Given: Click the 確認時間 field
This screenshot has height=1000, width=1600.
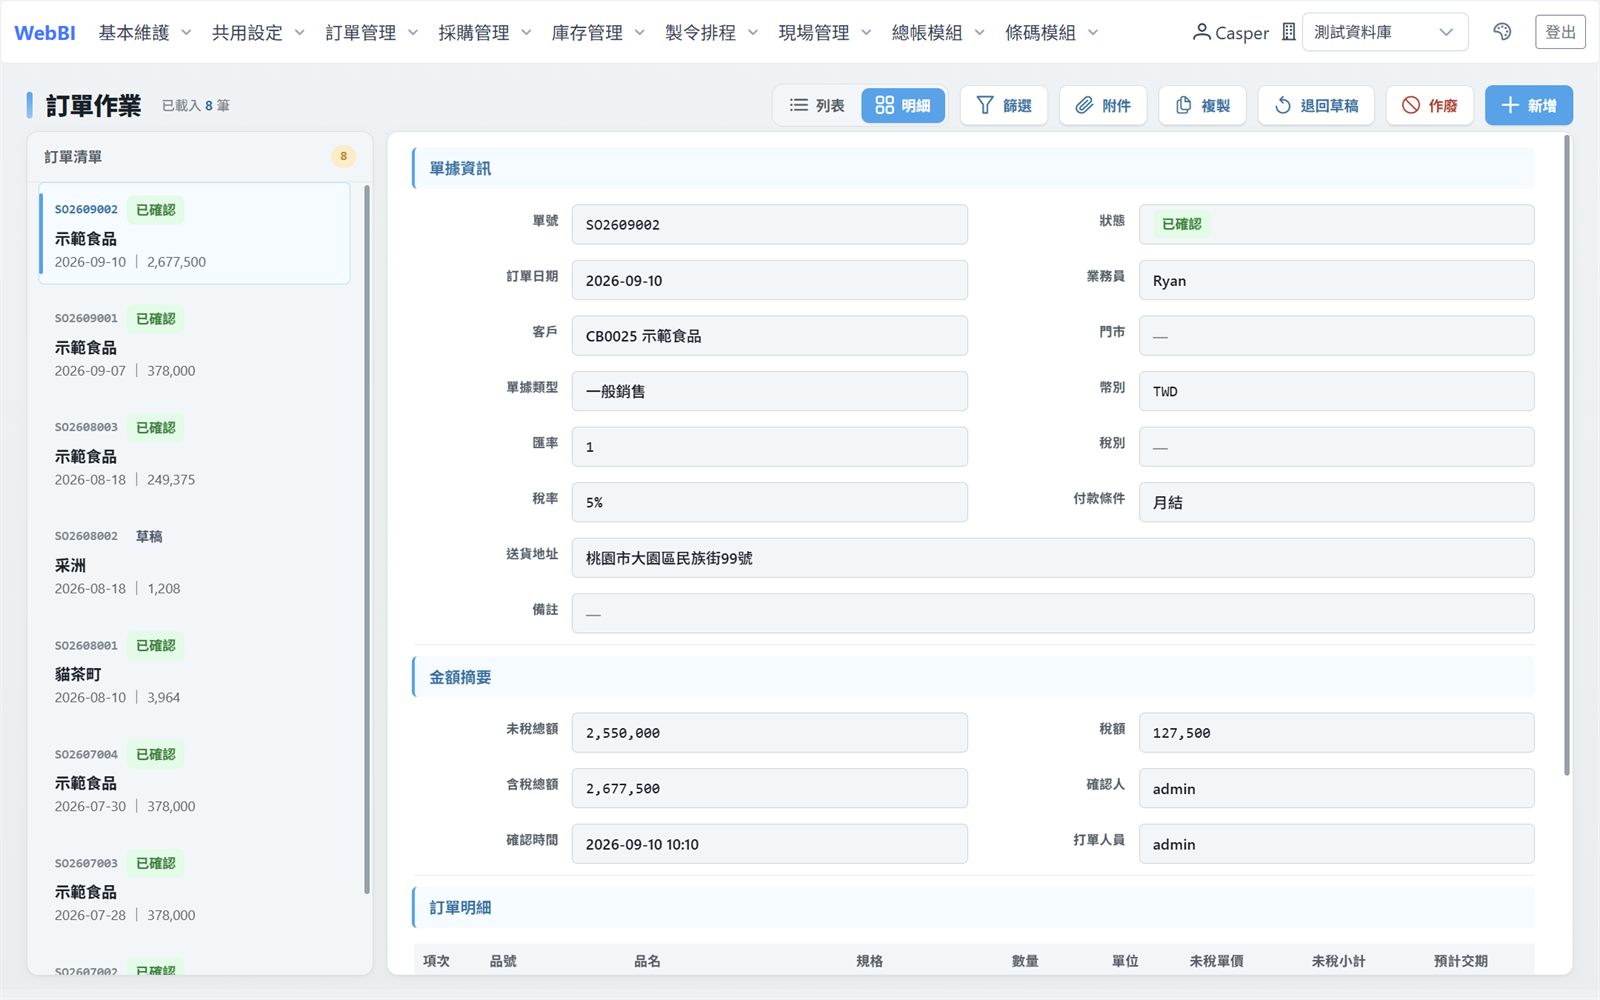Looking at the screenshot, I should 769,844.
